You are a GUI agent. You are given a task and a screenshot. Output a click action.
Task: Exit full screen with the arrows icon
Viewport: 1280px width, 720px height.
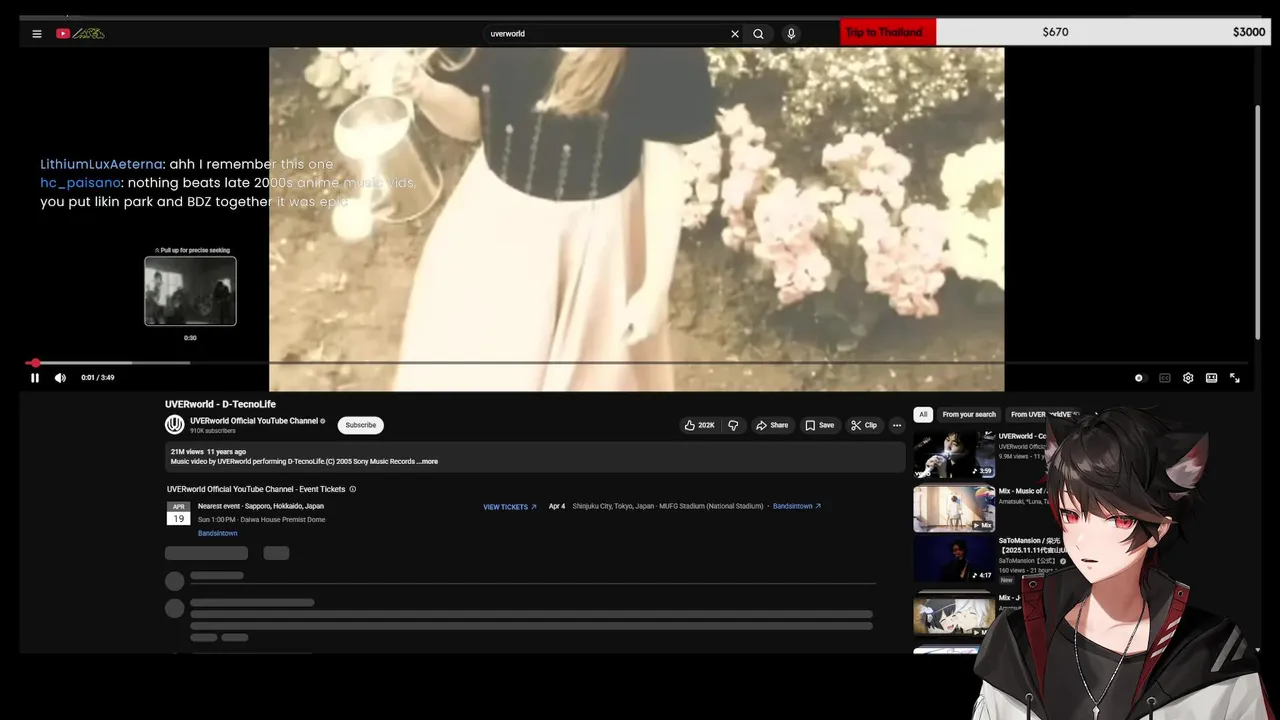tap(1235, 378)
